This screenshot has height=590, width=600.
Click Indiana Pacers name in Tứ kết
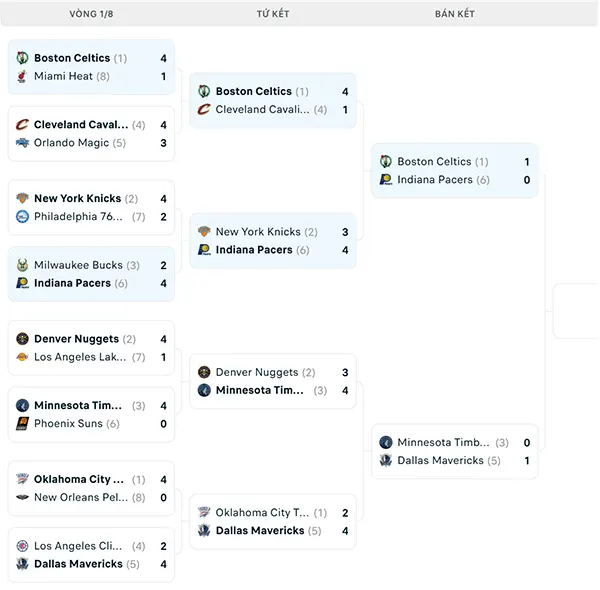pyautogui.click(x=254, y=250)
